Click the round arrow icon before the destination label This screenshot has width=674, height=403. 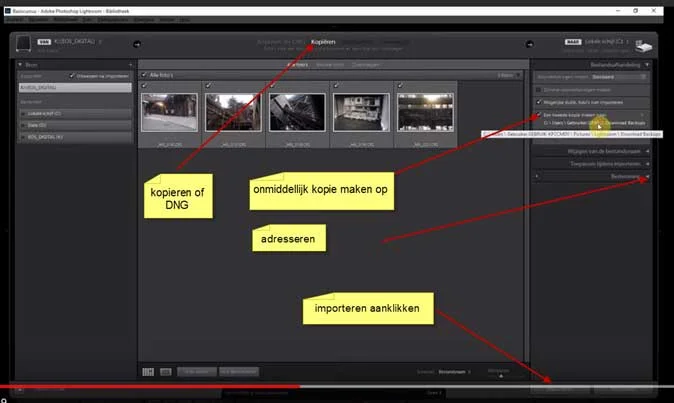(x=530, y=44)
